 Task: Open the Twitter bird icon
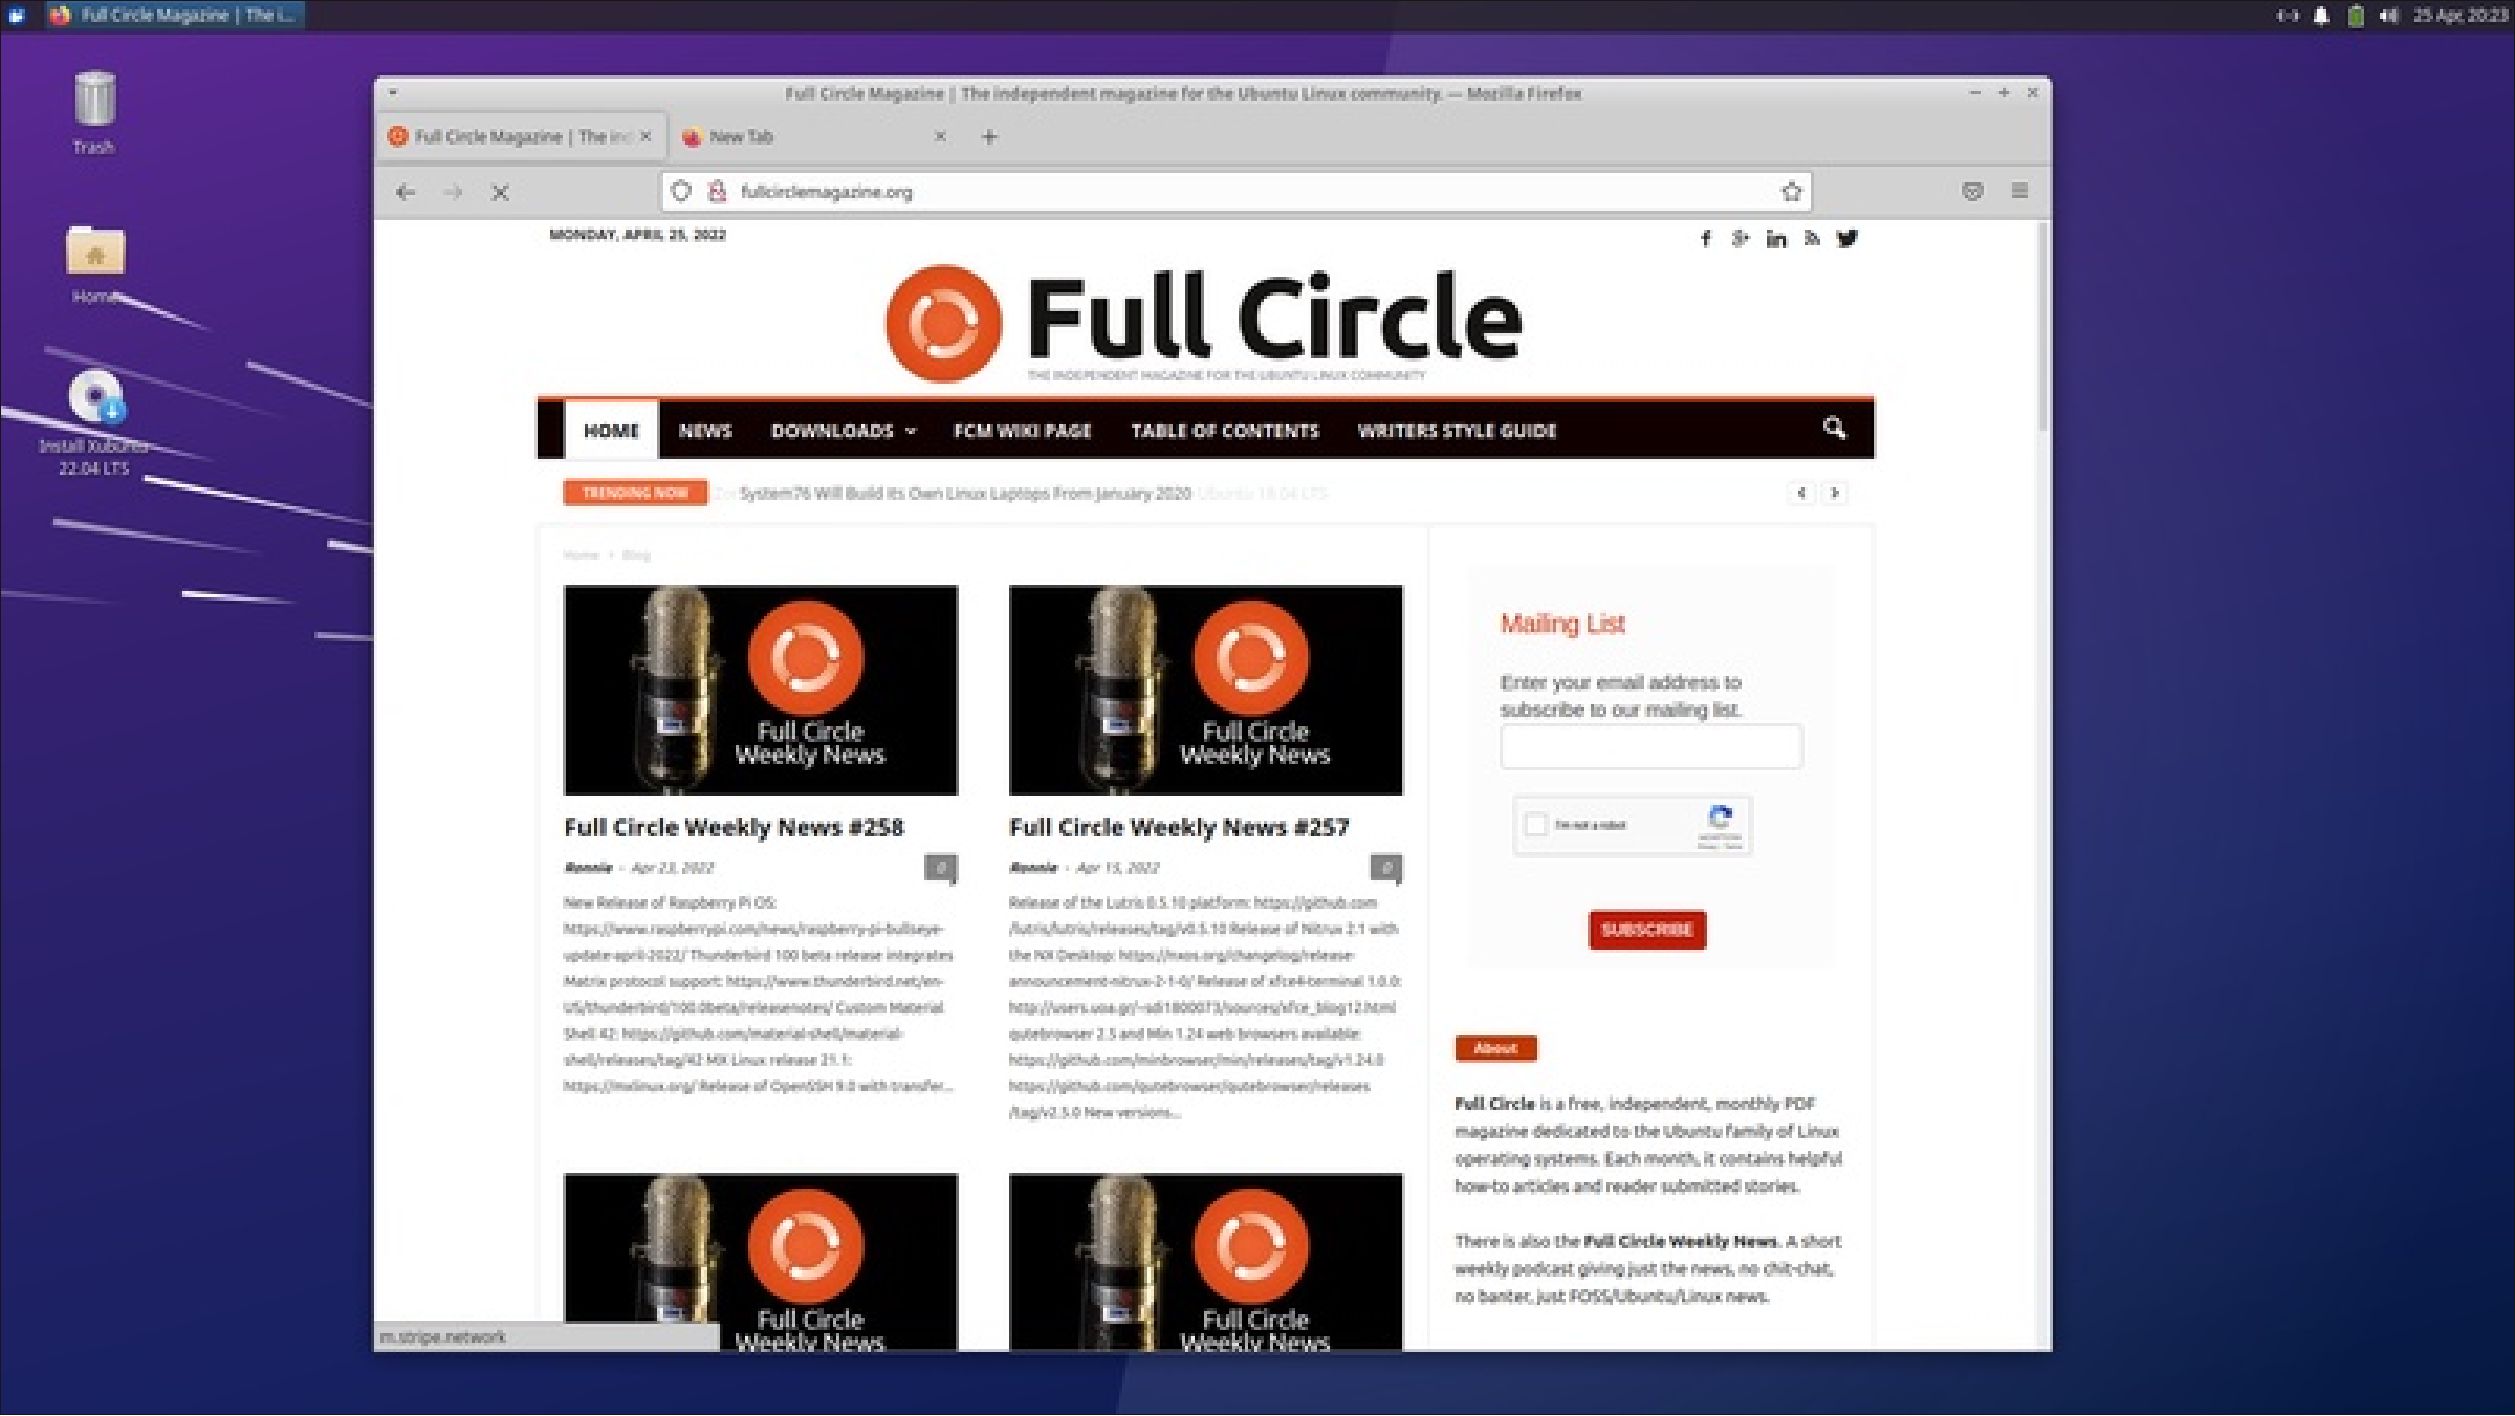click(1847, 238)
